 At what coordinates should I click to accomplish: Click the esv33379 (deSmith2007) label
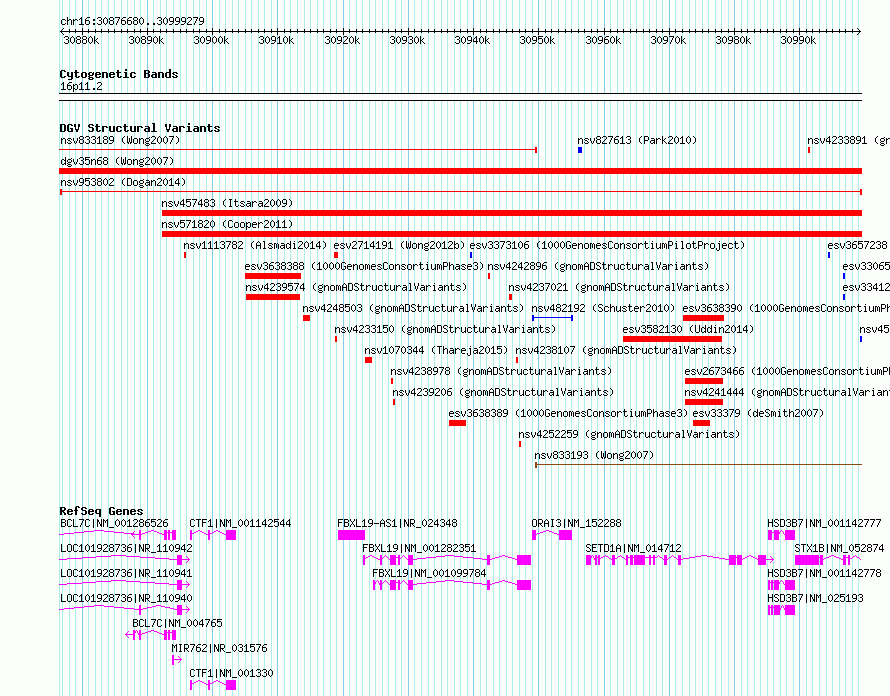758,413
